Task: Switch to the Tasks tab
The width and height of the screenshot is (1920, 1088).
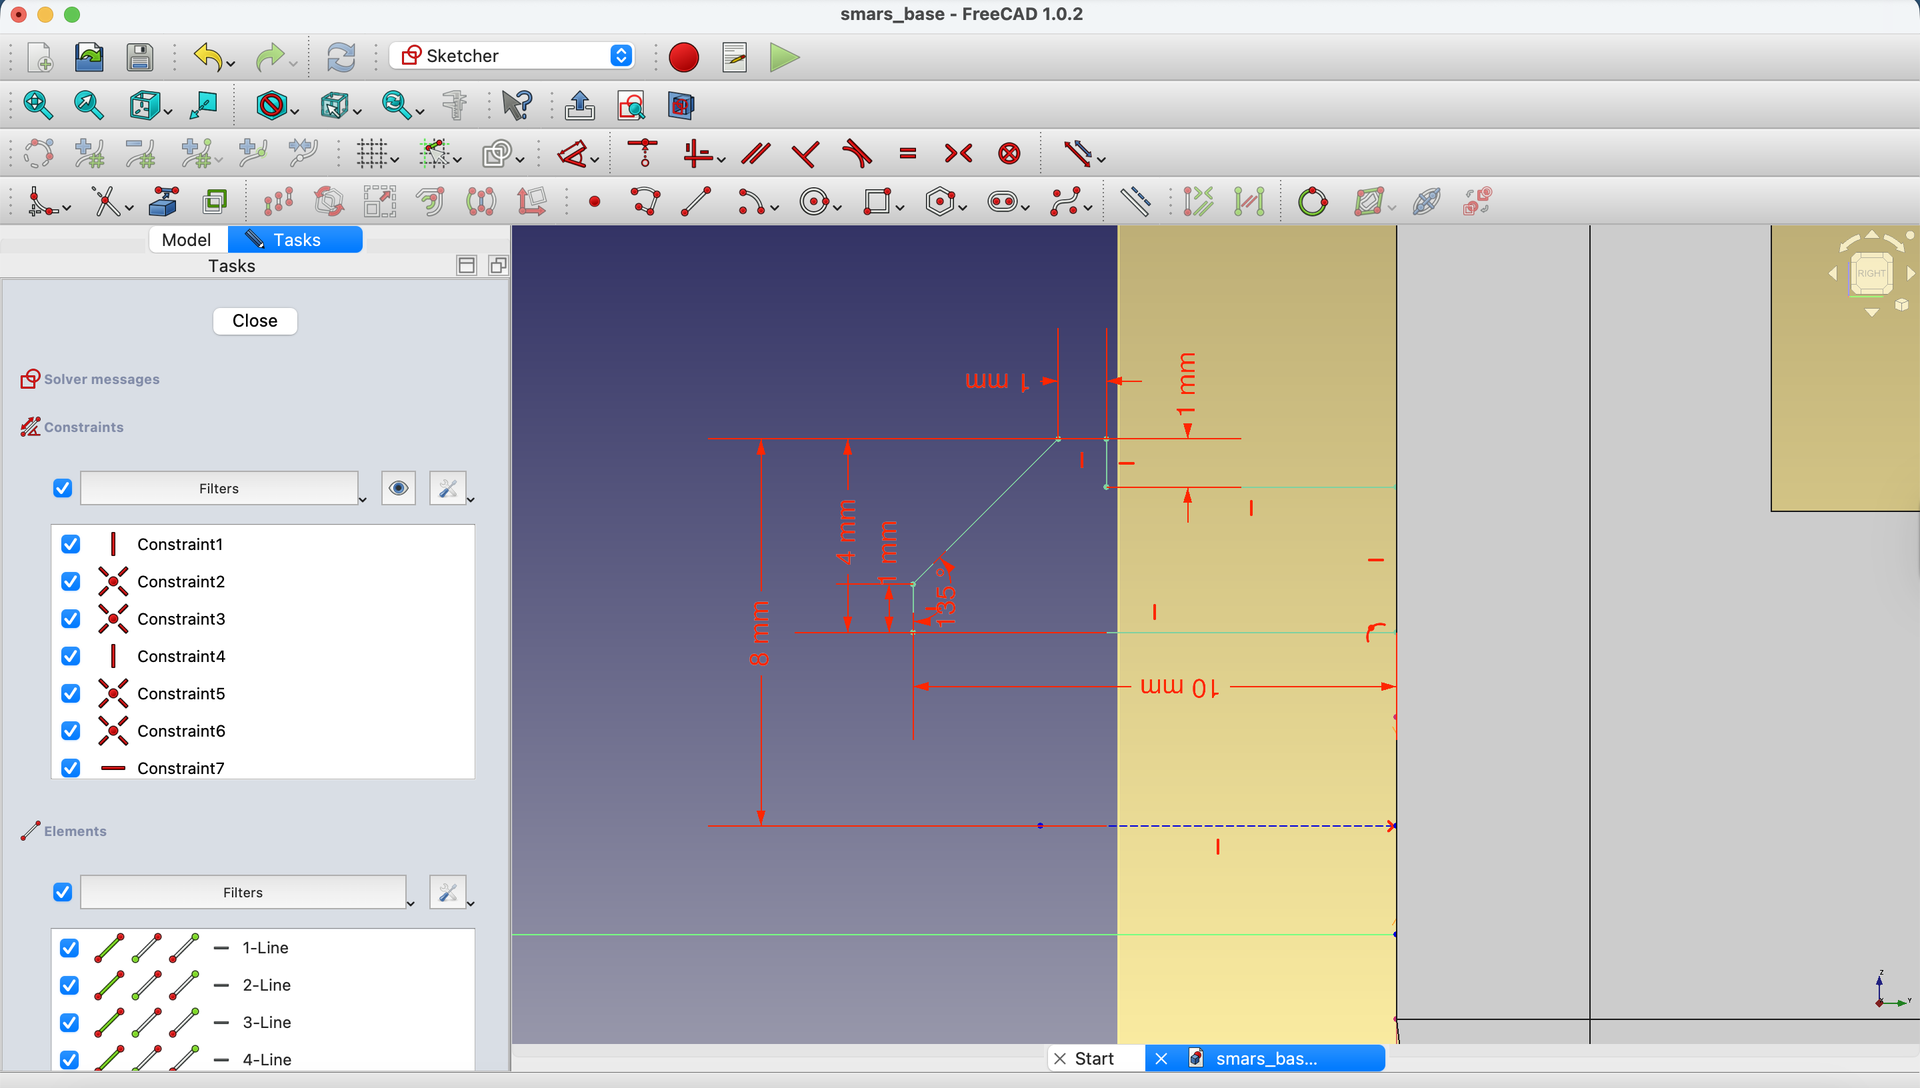Action: coord(295,239)
